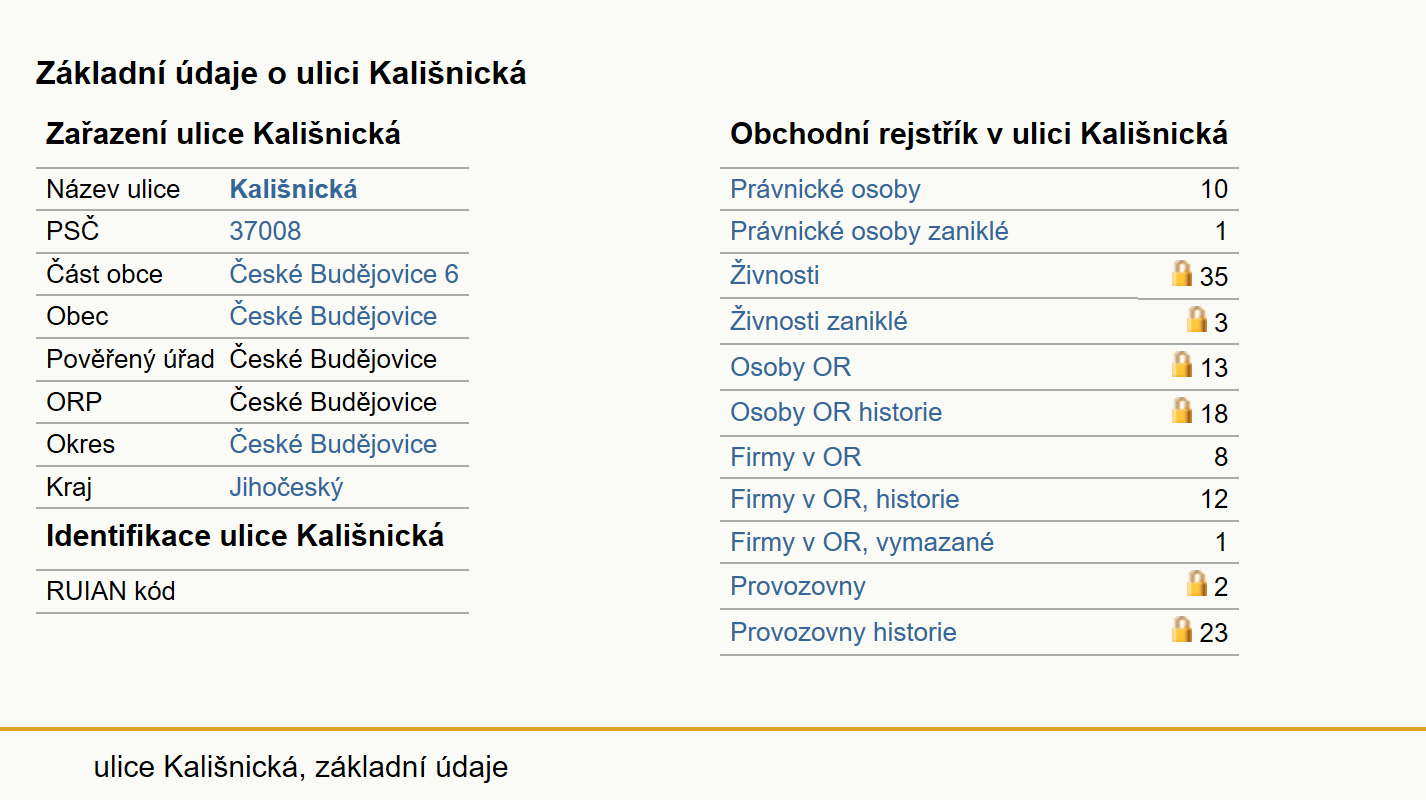1426x800 pixels.
Task: Open the Jihočeský region link
Action: pos(286,488)
